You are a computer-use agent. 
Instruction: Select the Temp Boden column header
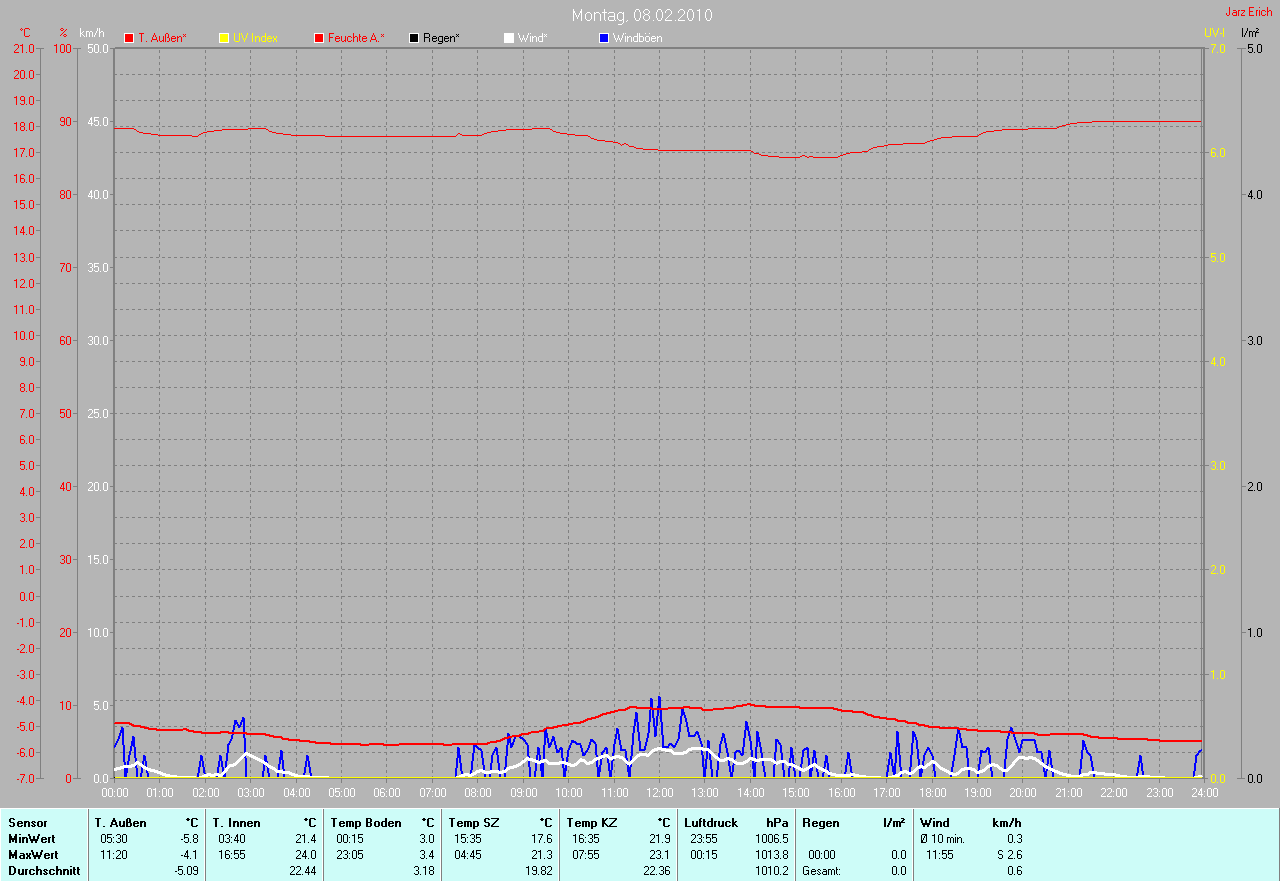pos(366,823)
